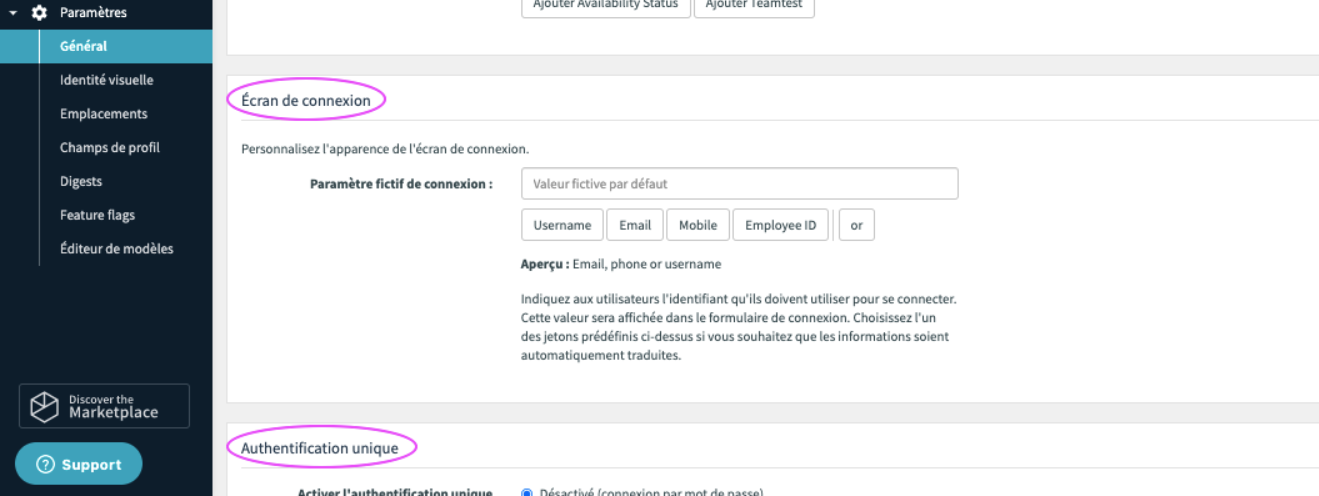Click the Marketplace cube icon
This screenshot has width=1319, height=496.
pyautogui.click(x=45, y=406)
